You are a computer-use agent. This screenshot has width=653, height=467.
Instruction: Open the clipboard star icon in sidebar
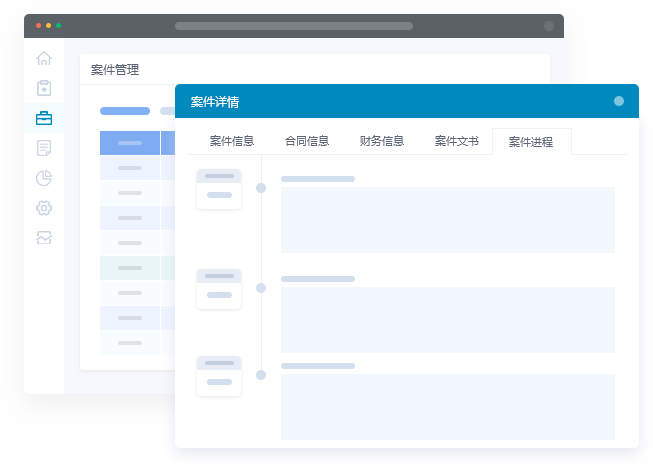click(x=44, y=88)
